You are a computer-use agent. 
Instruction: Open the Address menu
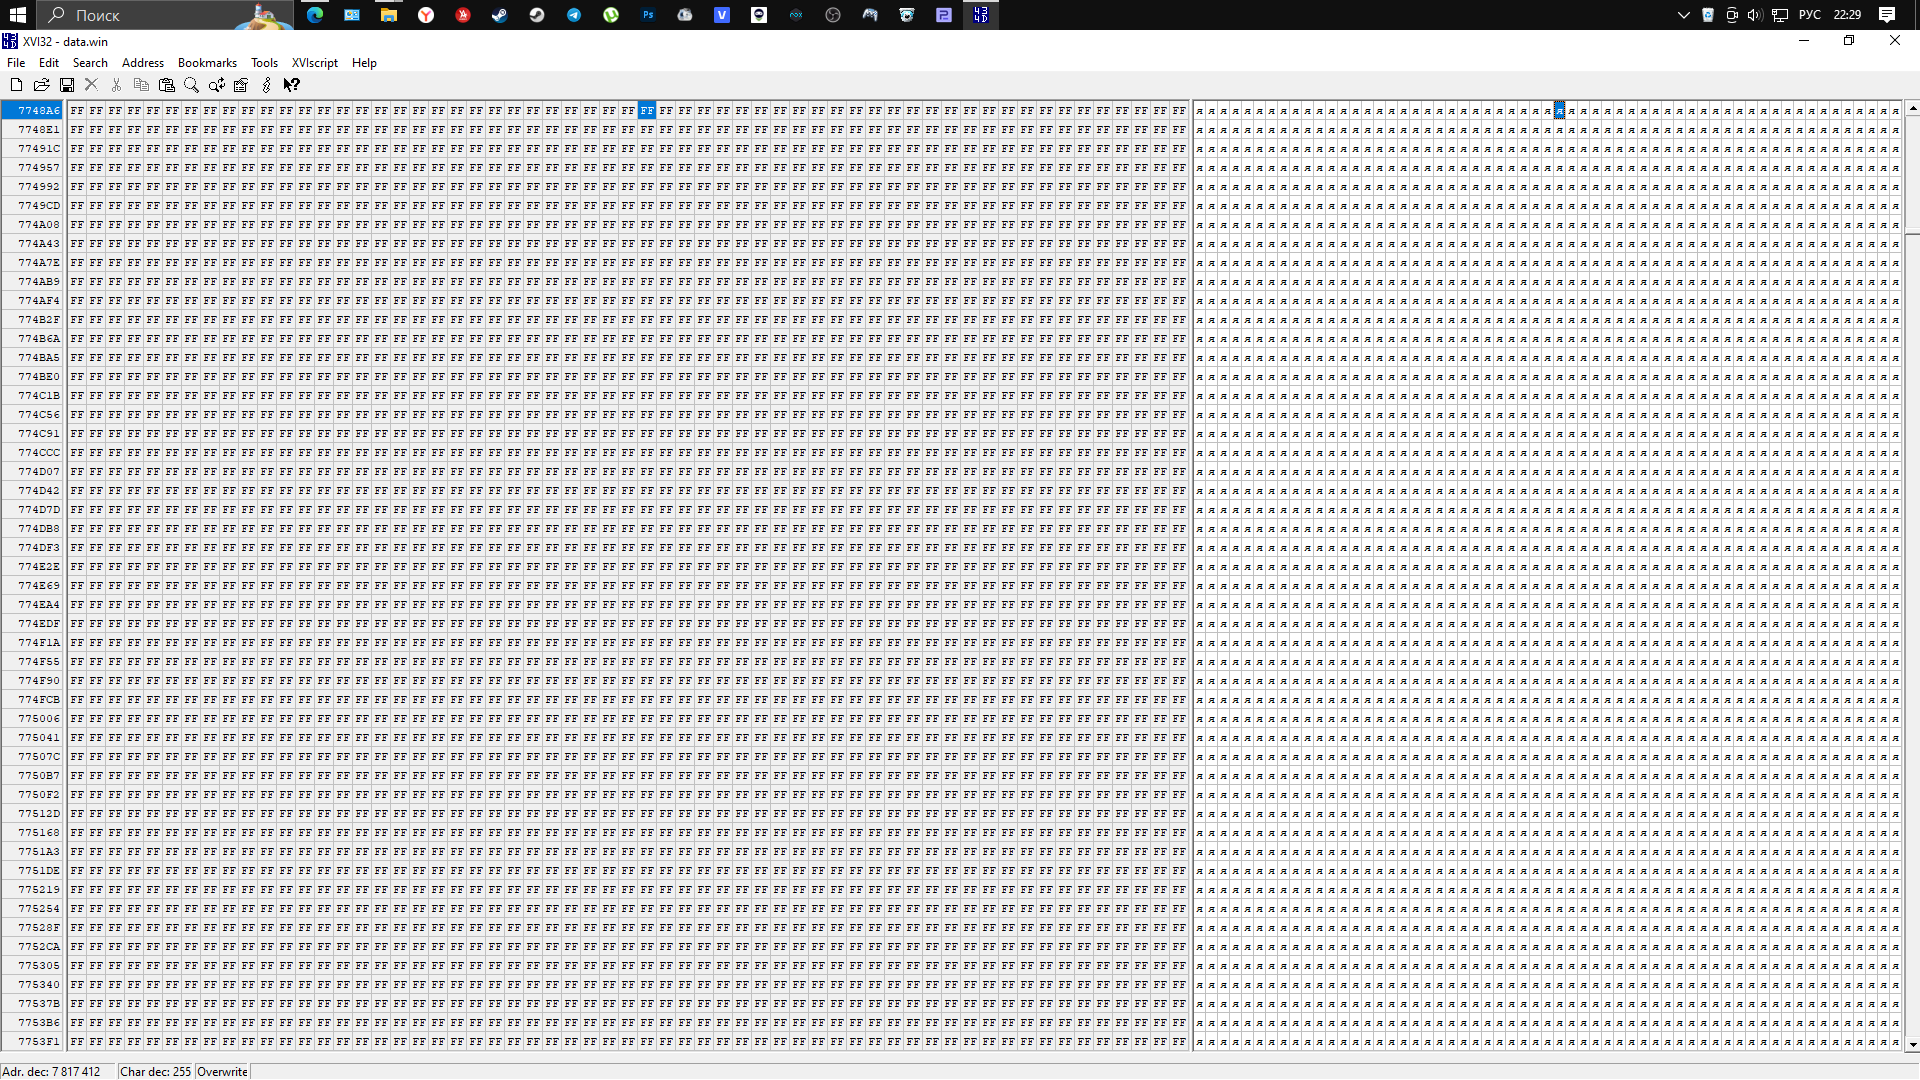click(x=143, y=63)
